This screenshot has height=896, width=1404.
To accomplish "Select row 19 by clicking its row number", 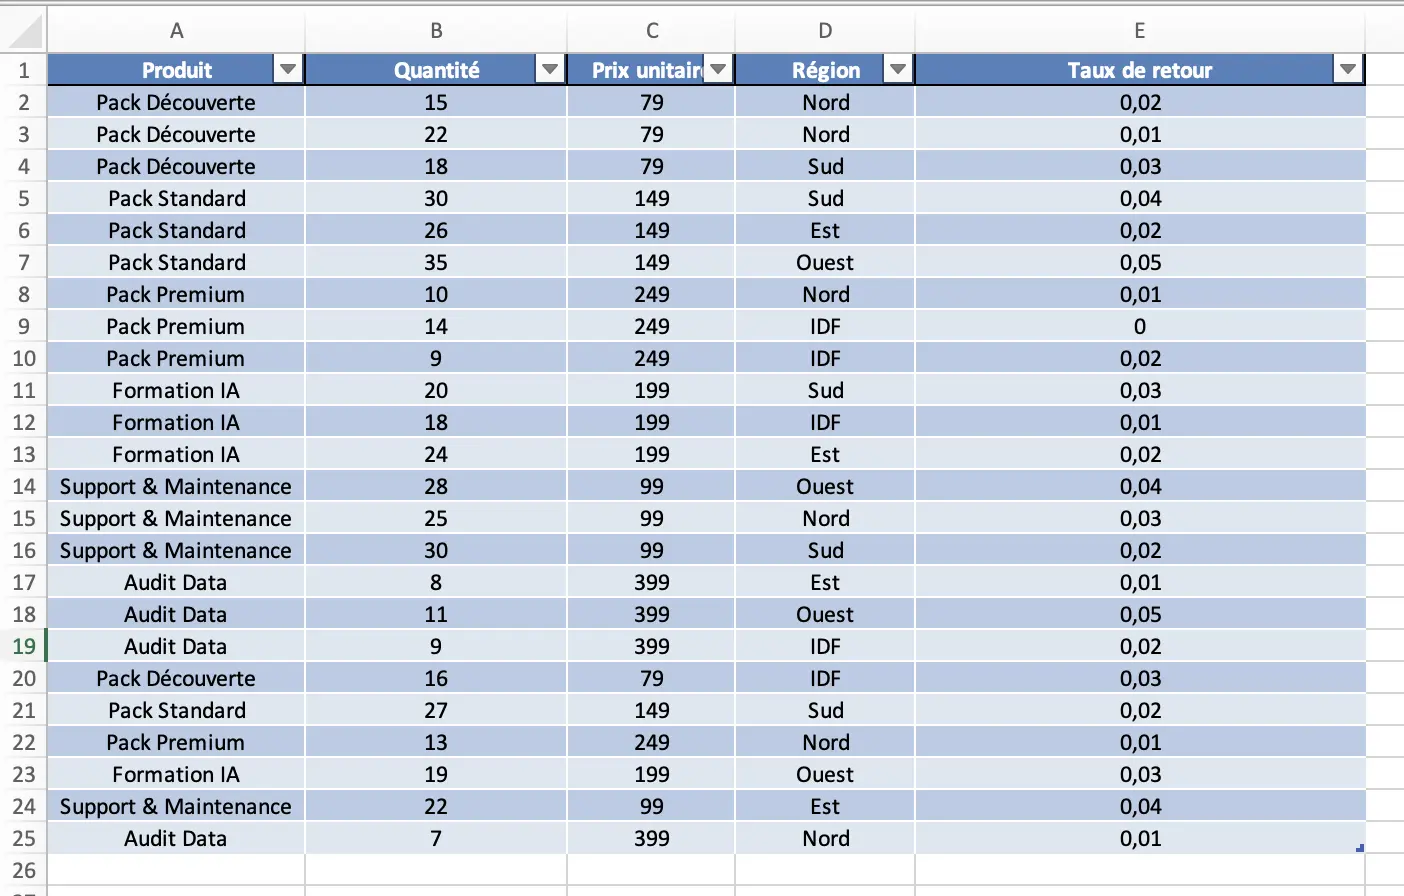I will (24, 646).
